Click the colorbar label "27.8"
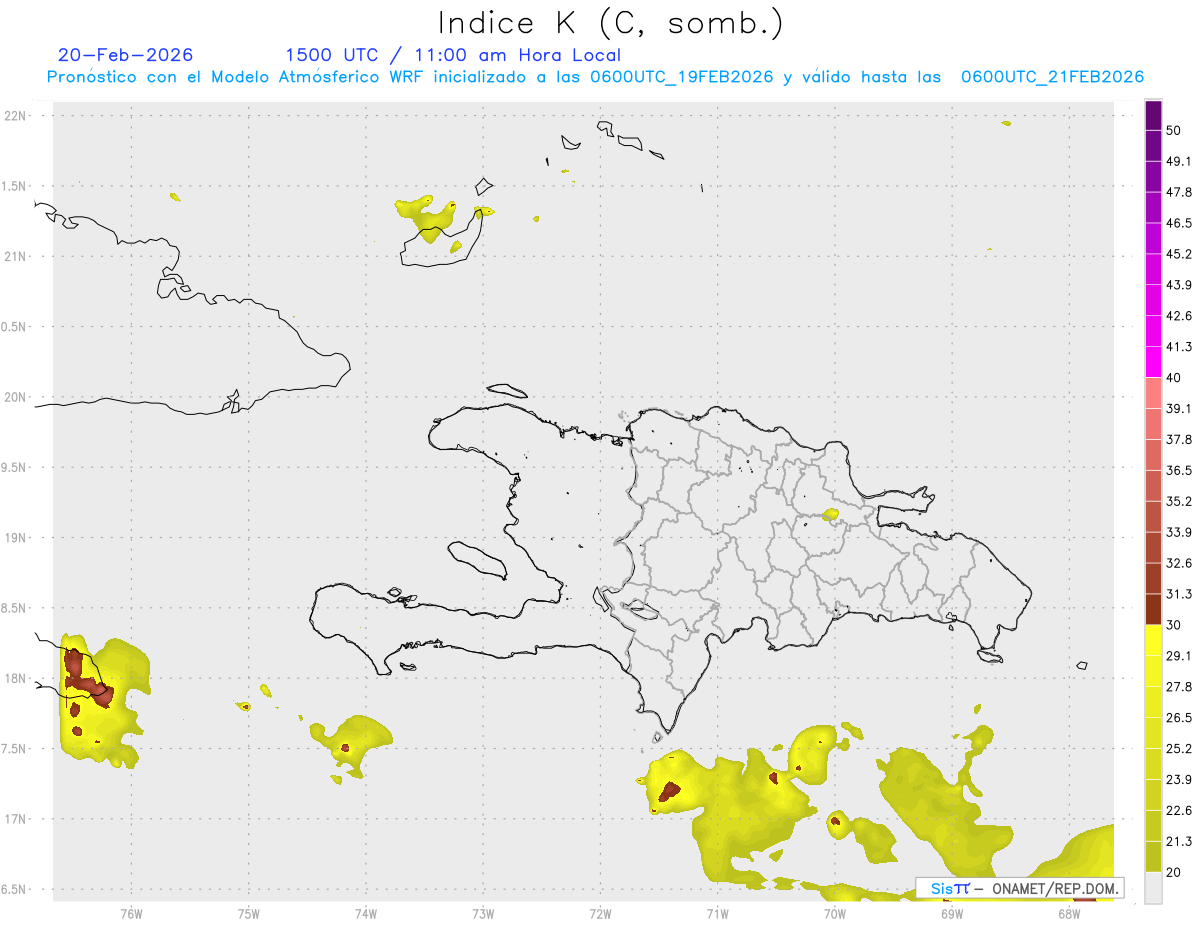 coord(1179,687)
